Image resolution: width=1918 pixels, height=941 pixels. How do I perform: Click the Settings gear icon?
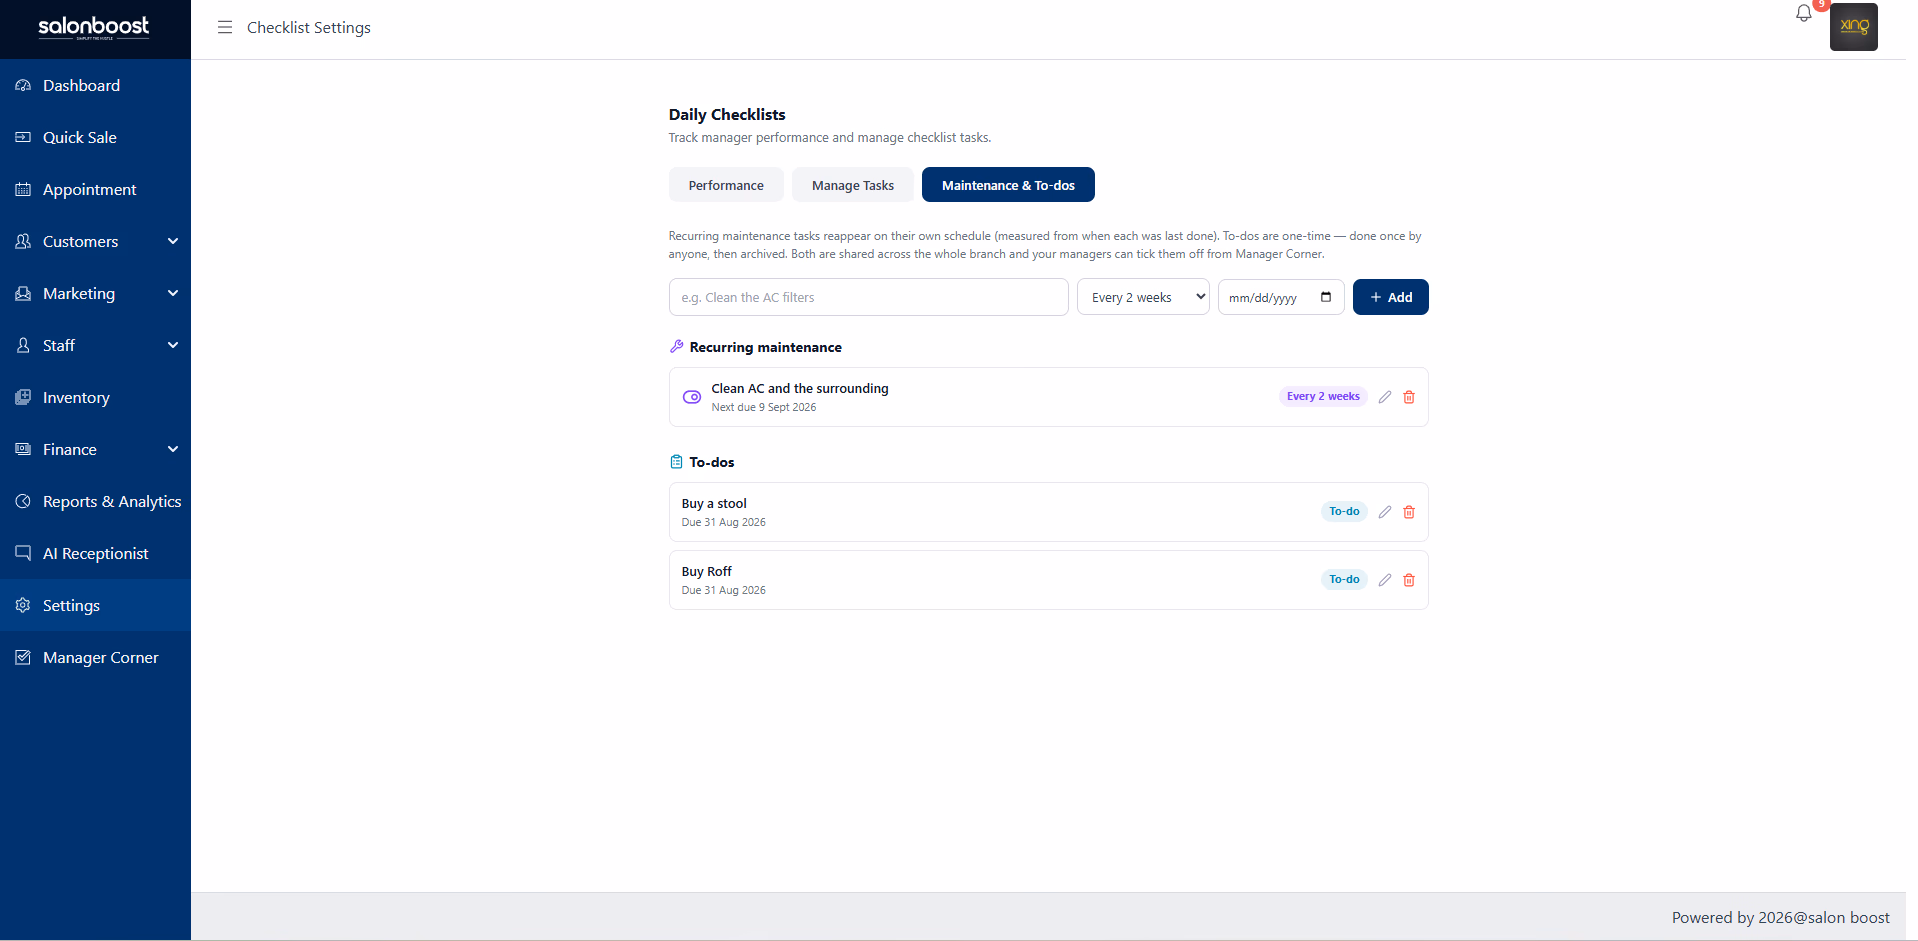coord(23,606)
